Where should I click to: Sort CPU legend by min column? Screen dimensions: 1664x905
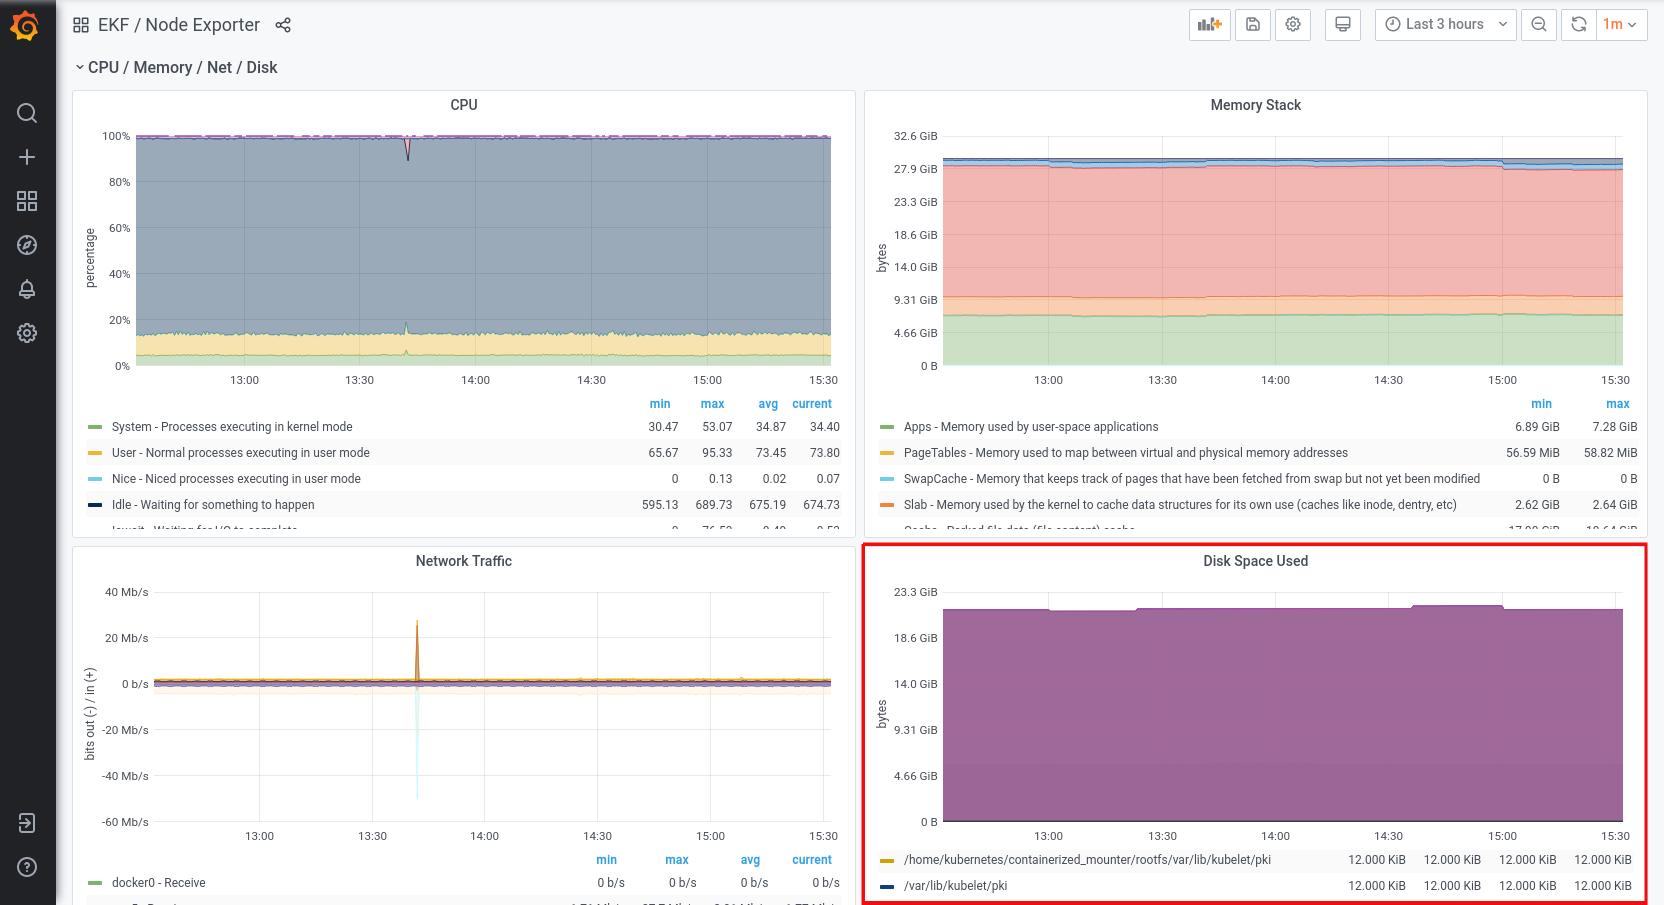pos(660,404)
